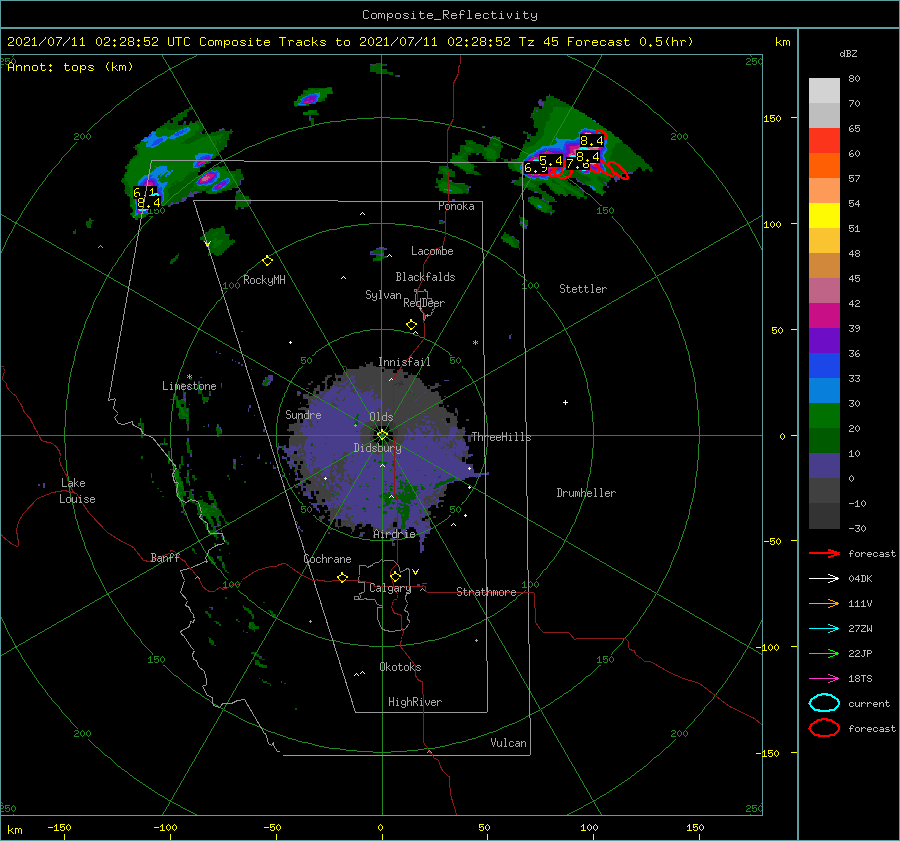Image resolution: width=900 pixels, height=841 pixels.
Task: Pick the bright yellow 51 dBZ swatch
Action: coord(824,215)
